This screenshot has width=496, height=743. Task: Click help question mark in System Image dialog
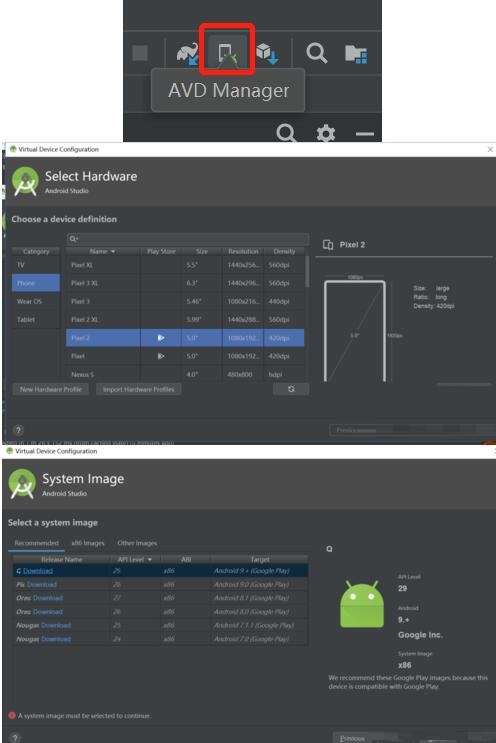click(15, 738)
